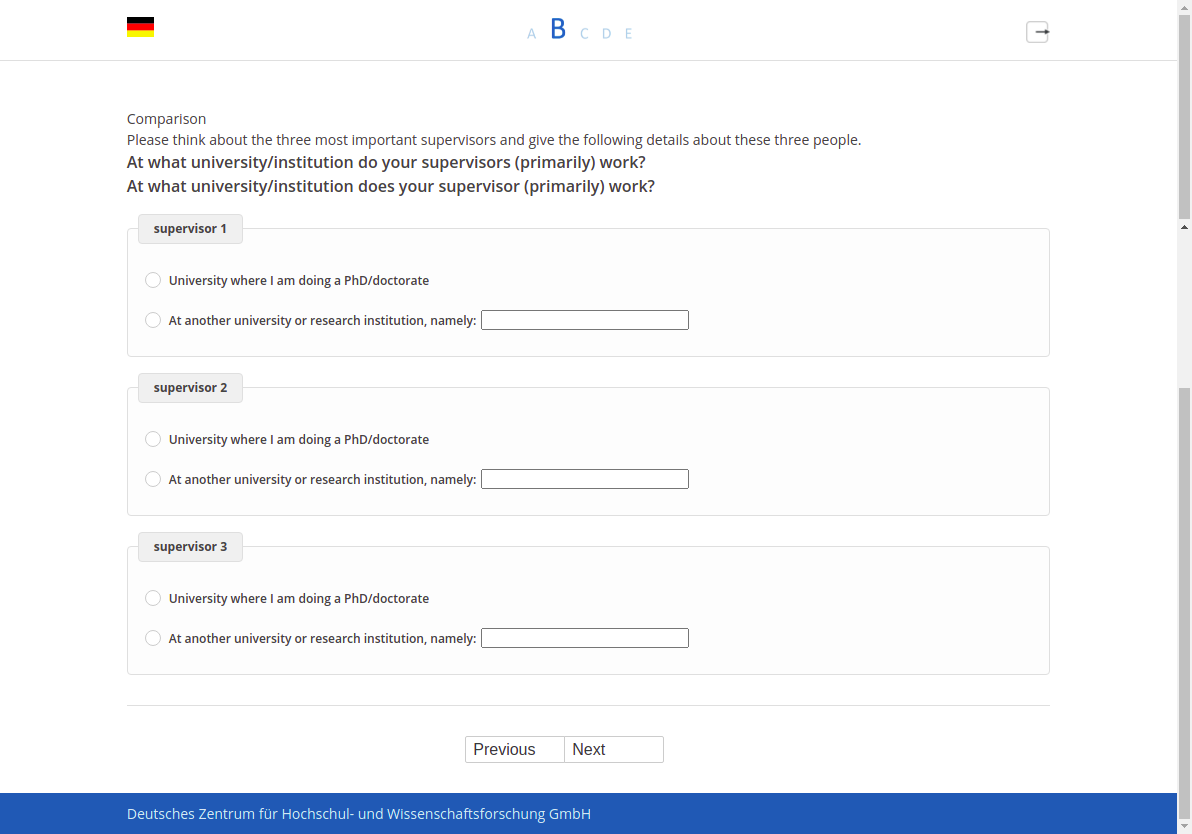
Task: Click 'University where I am doing a PhD/doctorate' label, supervisor 3
Action: pyautogui.click(x=299, y=598)
